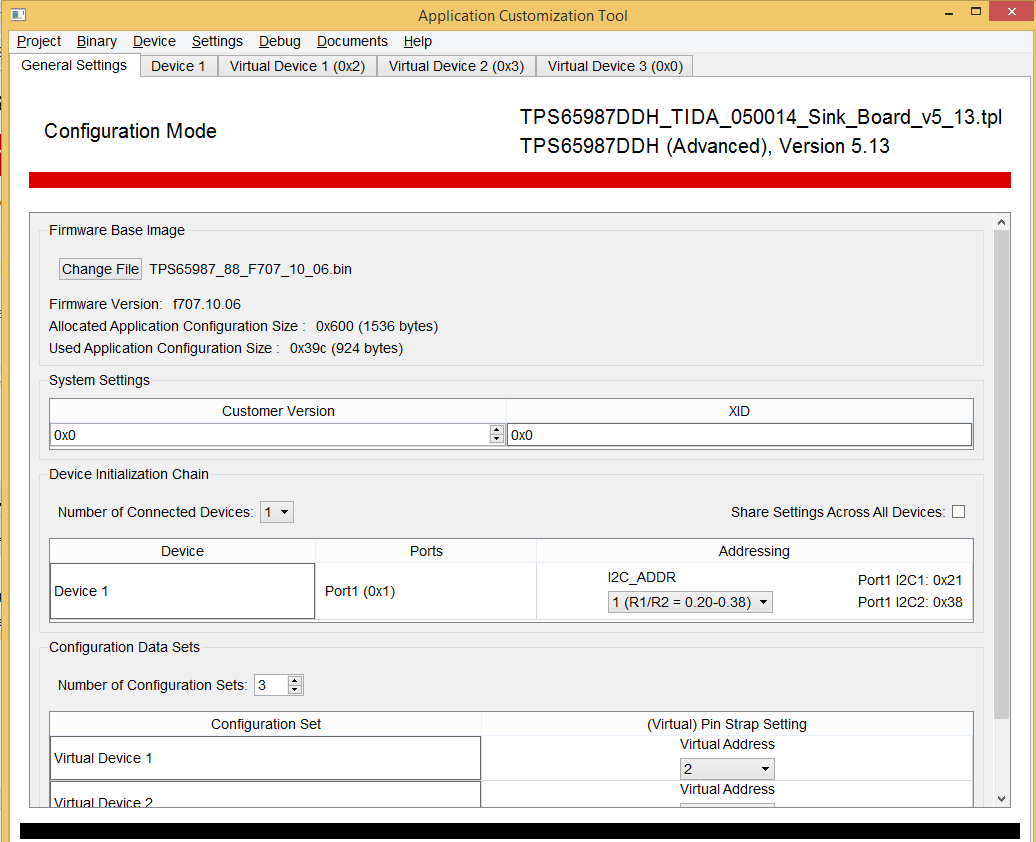This screenshot has height=842, width=1036.
Task: Select the Device 1 table cell
Action: coord(182,591)
